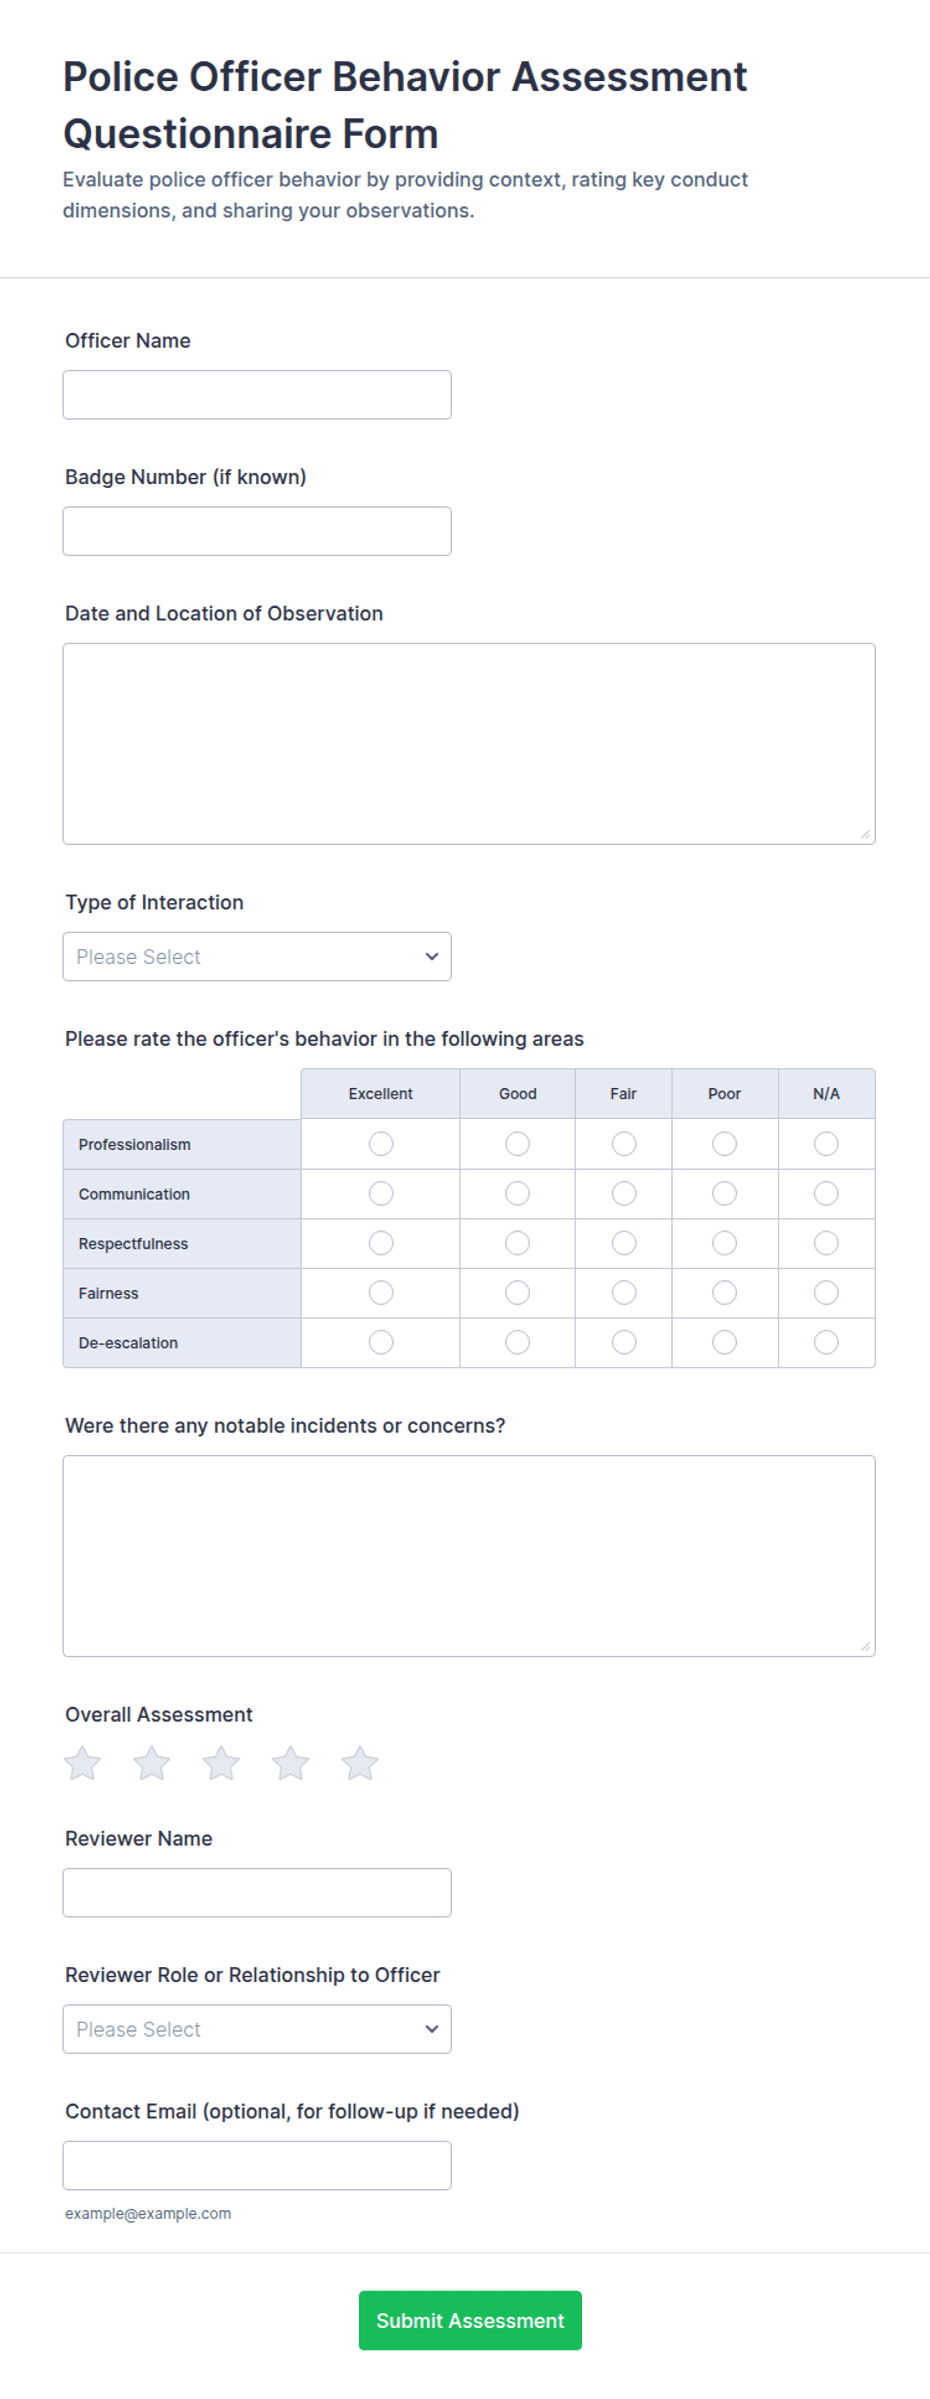This screenshot has width=930, height=2399.
Task: Mark Professionalism as Excellent
Action: [x=381, y=1143]
